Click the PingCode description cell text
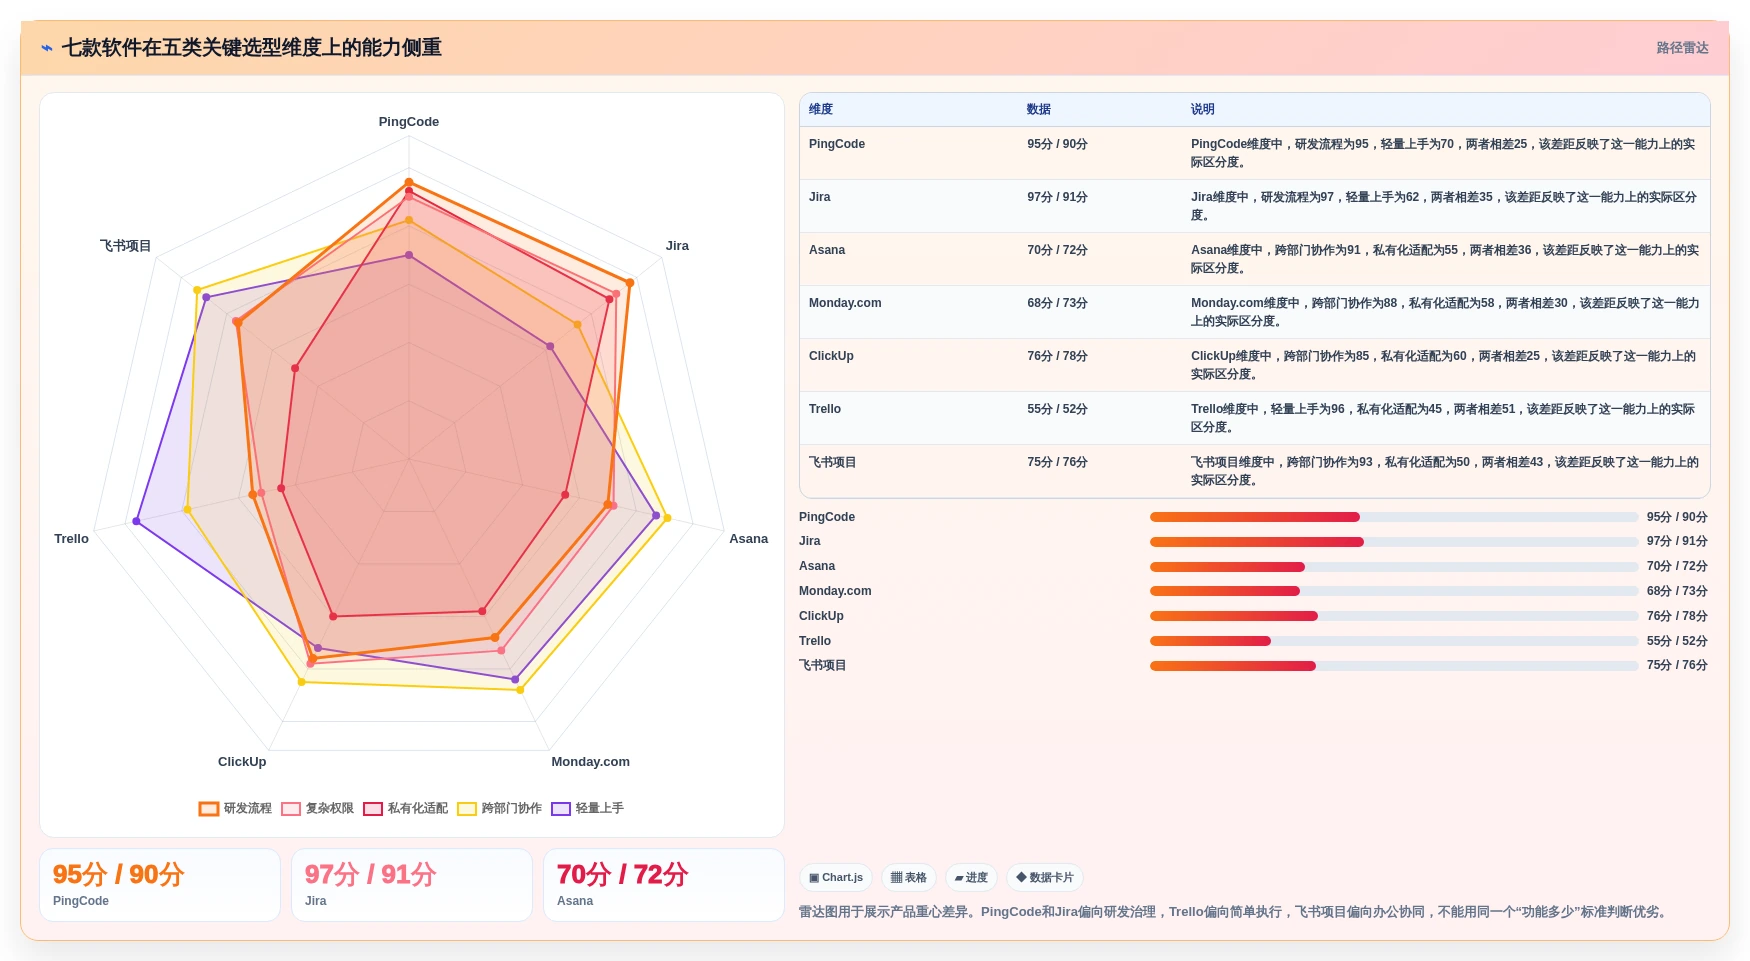 click(x=1444, y=153)
